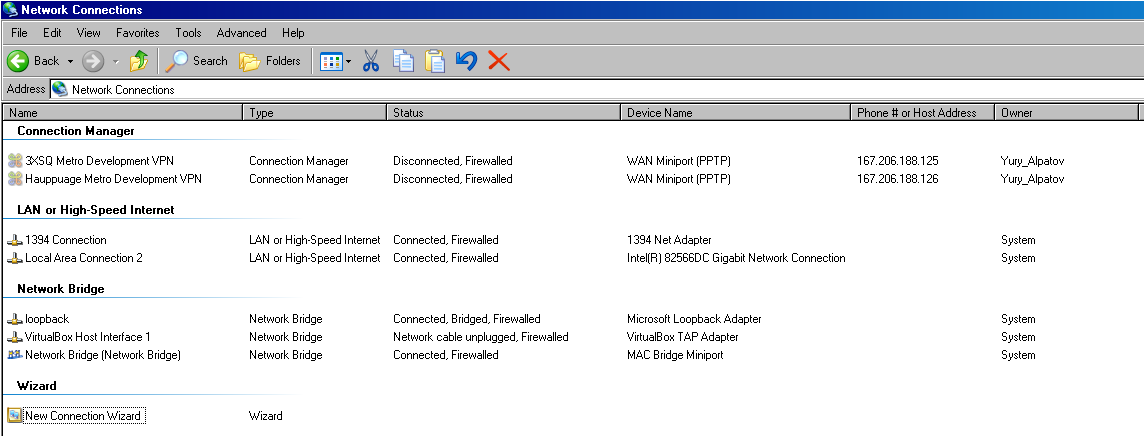Click the blue Undo arrow icon
This screenshot has height=436, width=1144.
[466, 61]
